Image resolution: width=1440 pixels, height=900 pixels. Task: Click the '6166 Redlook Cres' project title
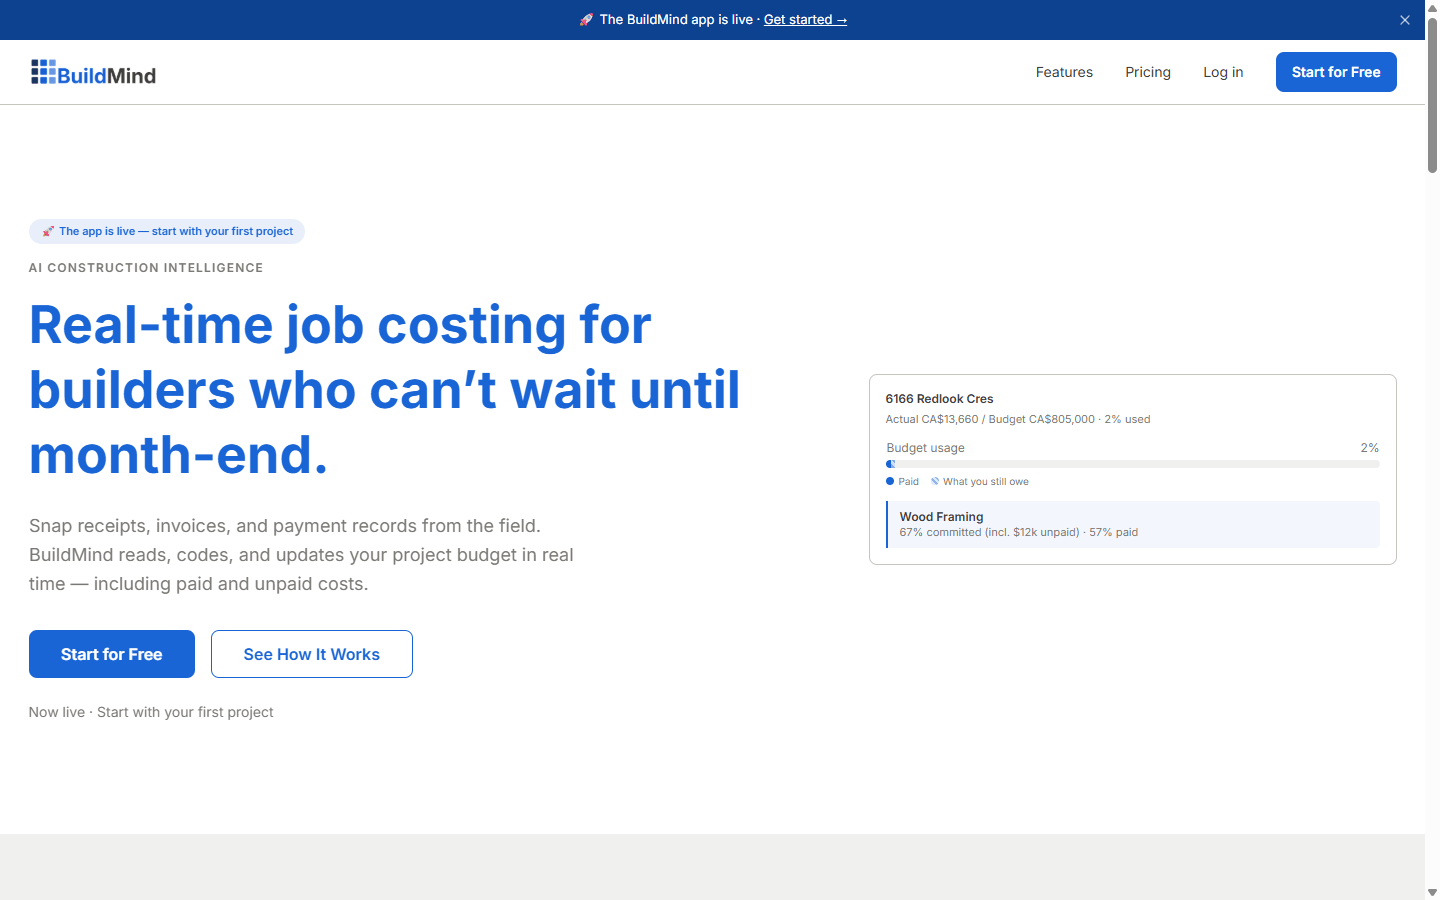(x=939, y=399)
